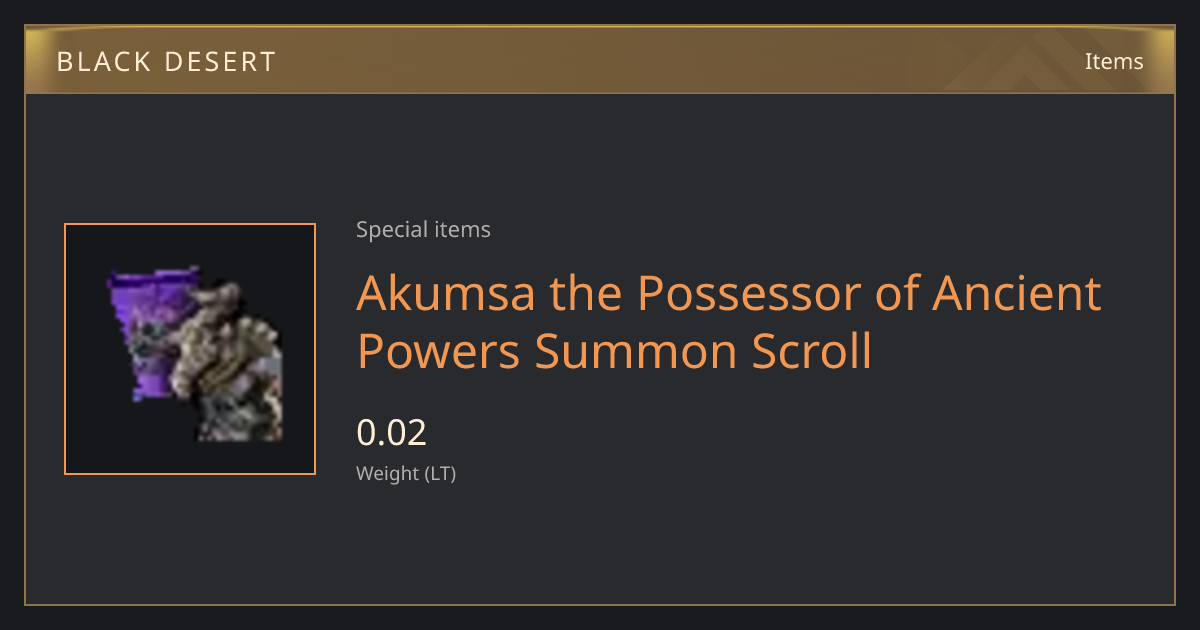Click the word Powers in the title

pyautogui.click(x=439, y=352)
